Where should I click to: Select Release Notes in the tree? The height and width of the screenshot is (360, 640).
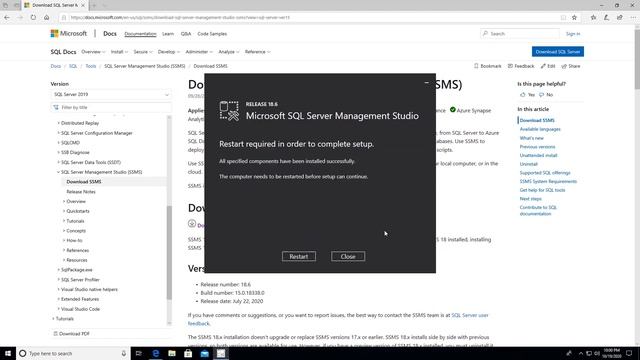coord(81,191)
